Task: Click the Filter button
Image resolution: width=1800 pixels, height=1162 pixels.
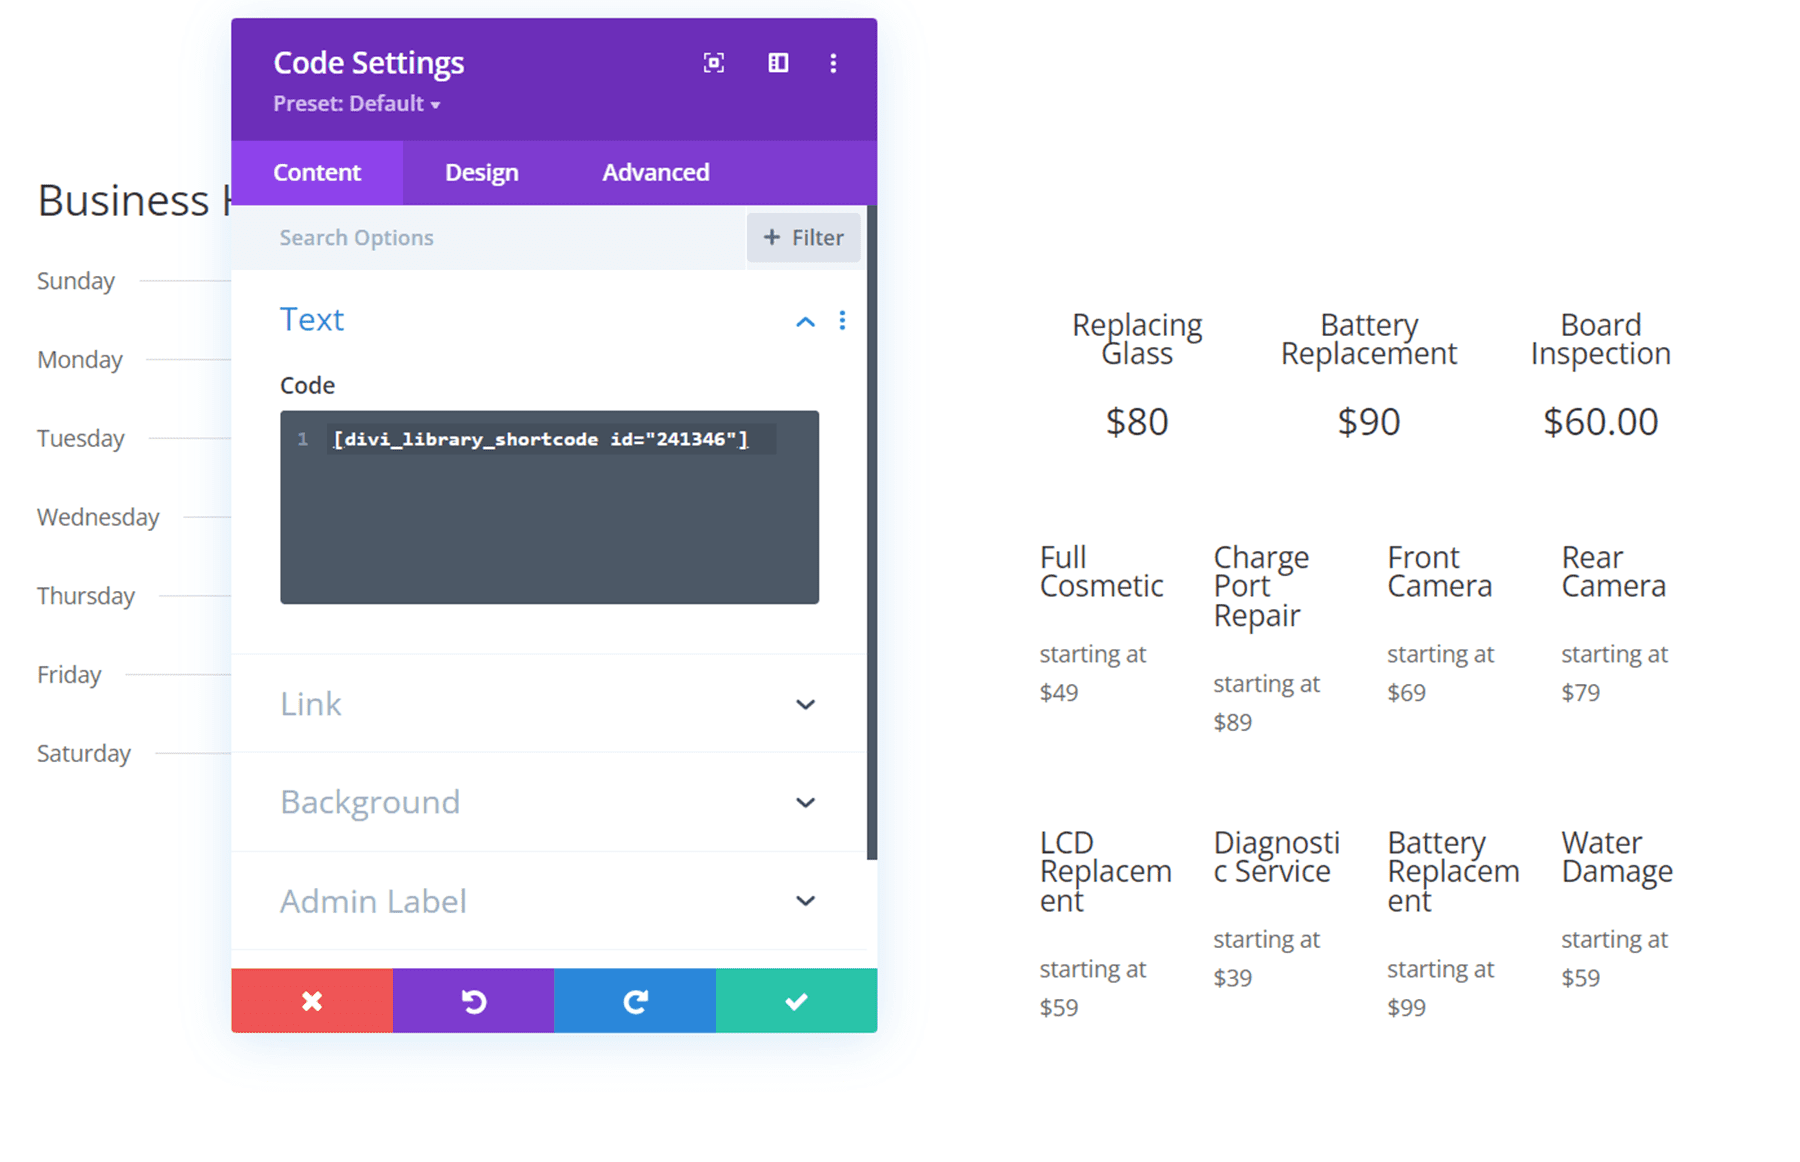Action: click(803, 237)
